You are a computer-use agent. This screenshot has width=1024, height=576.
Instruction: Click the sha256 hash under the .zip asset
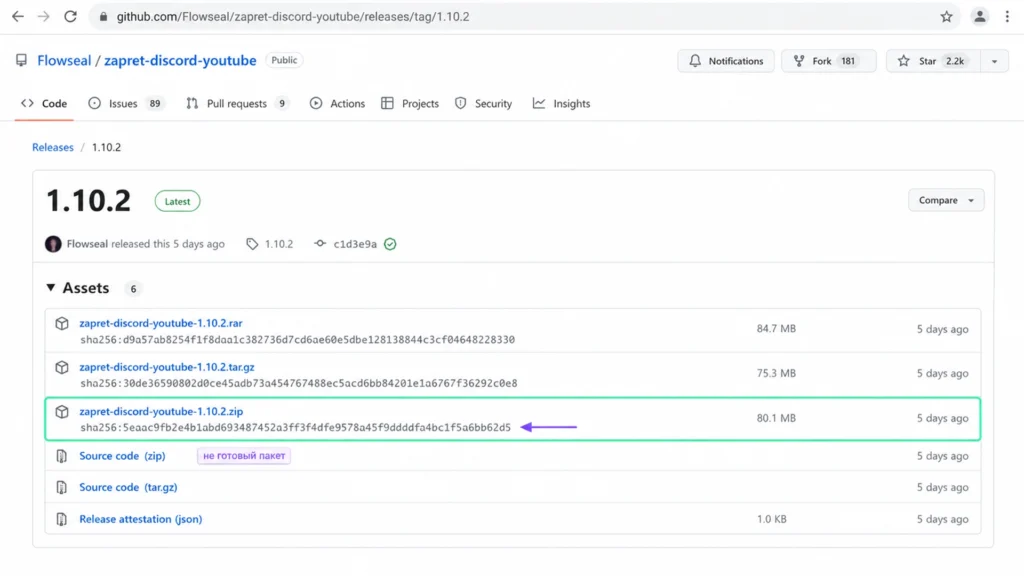tap(295, 428)
